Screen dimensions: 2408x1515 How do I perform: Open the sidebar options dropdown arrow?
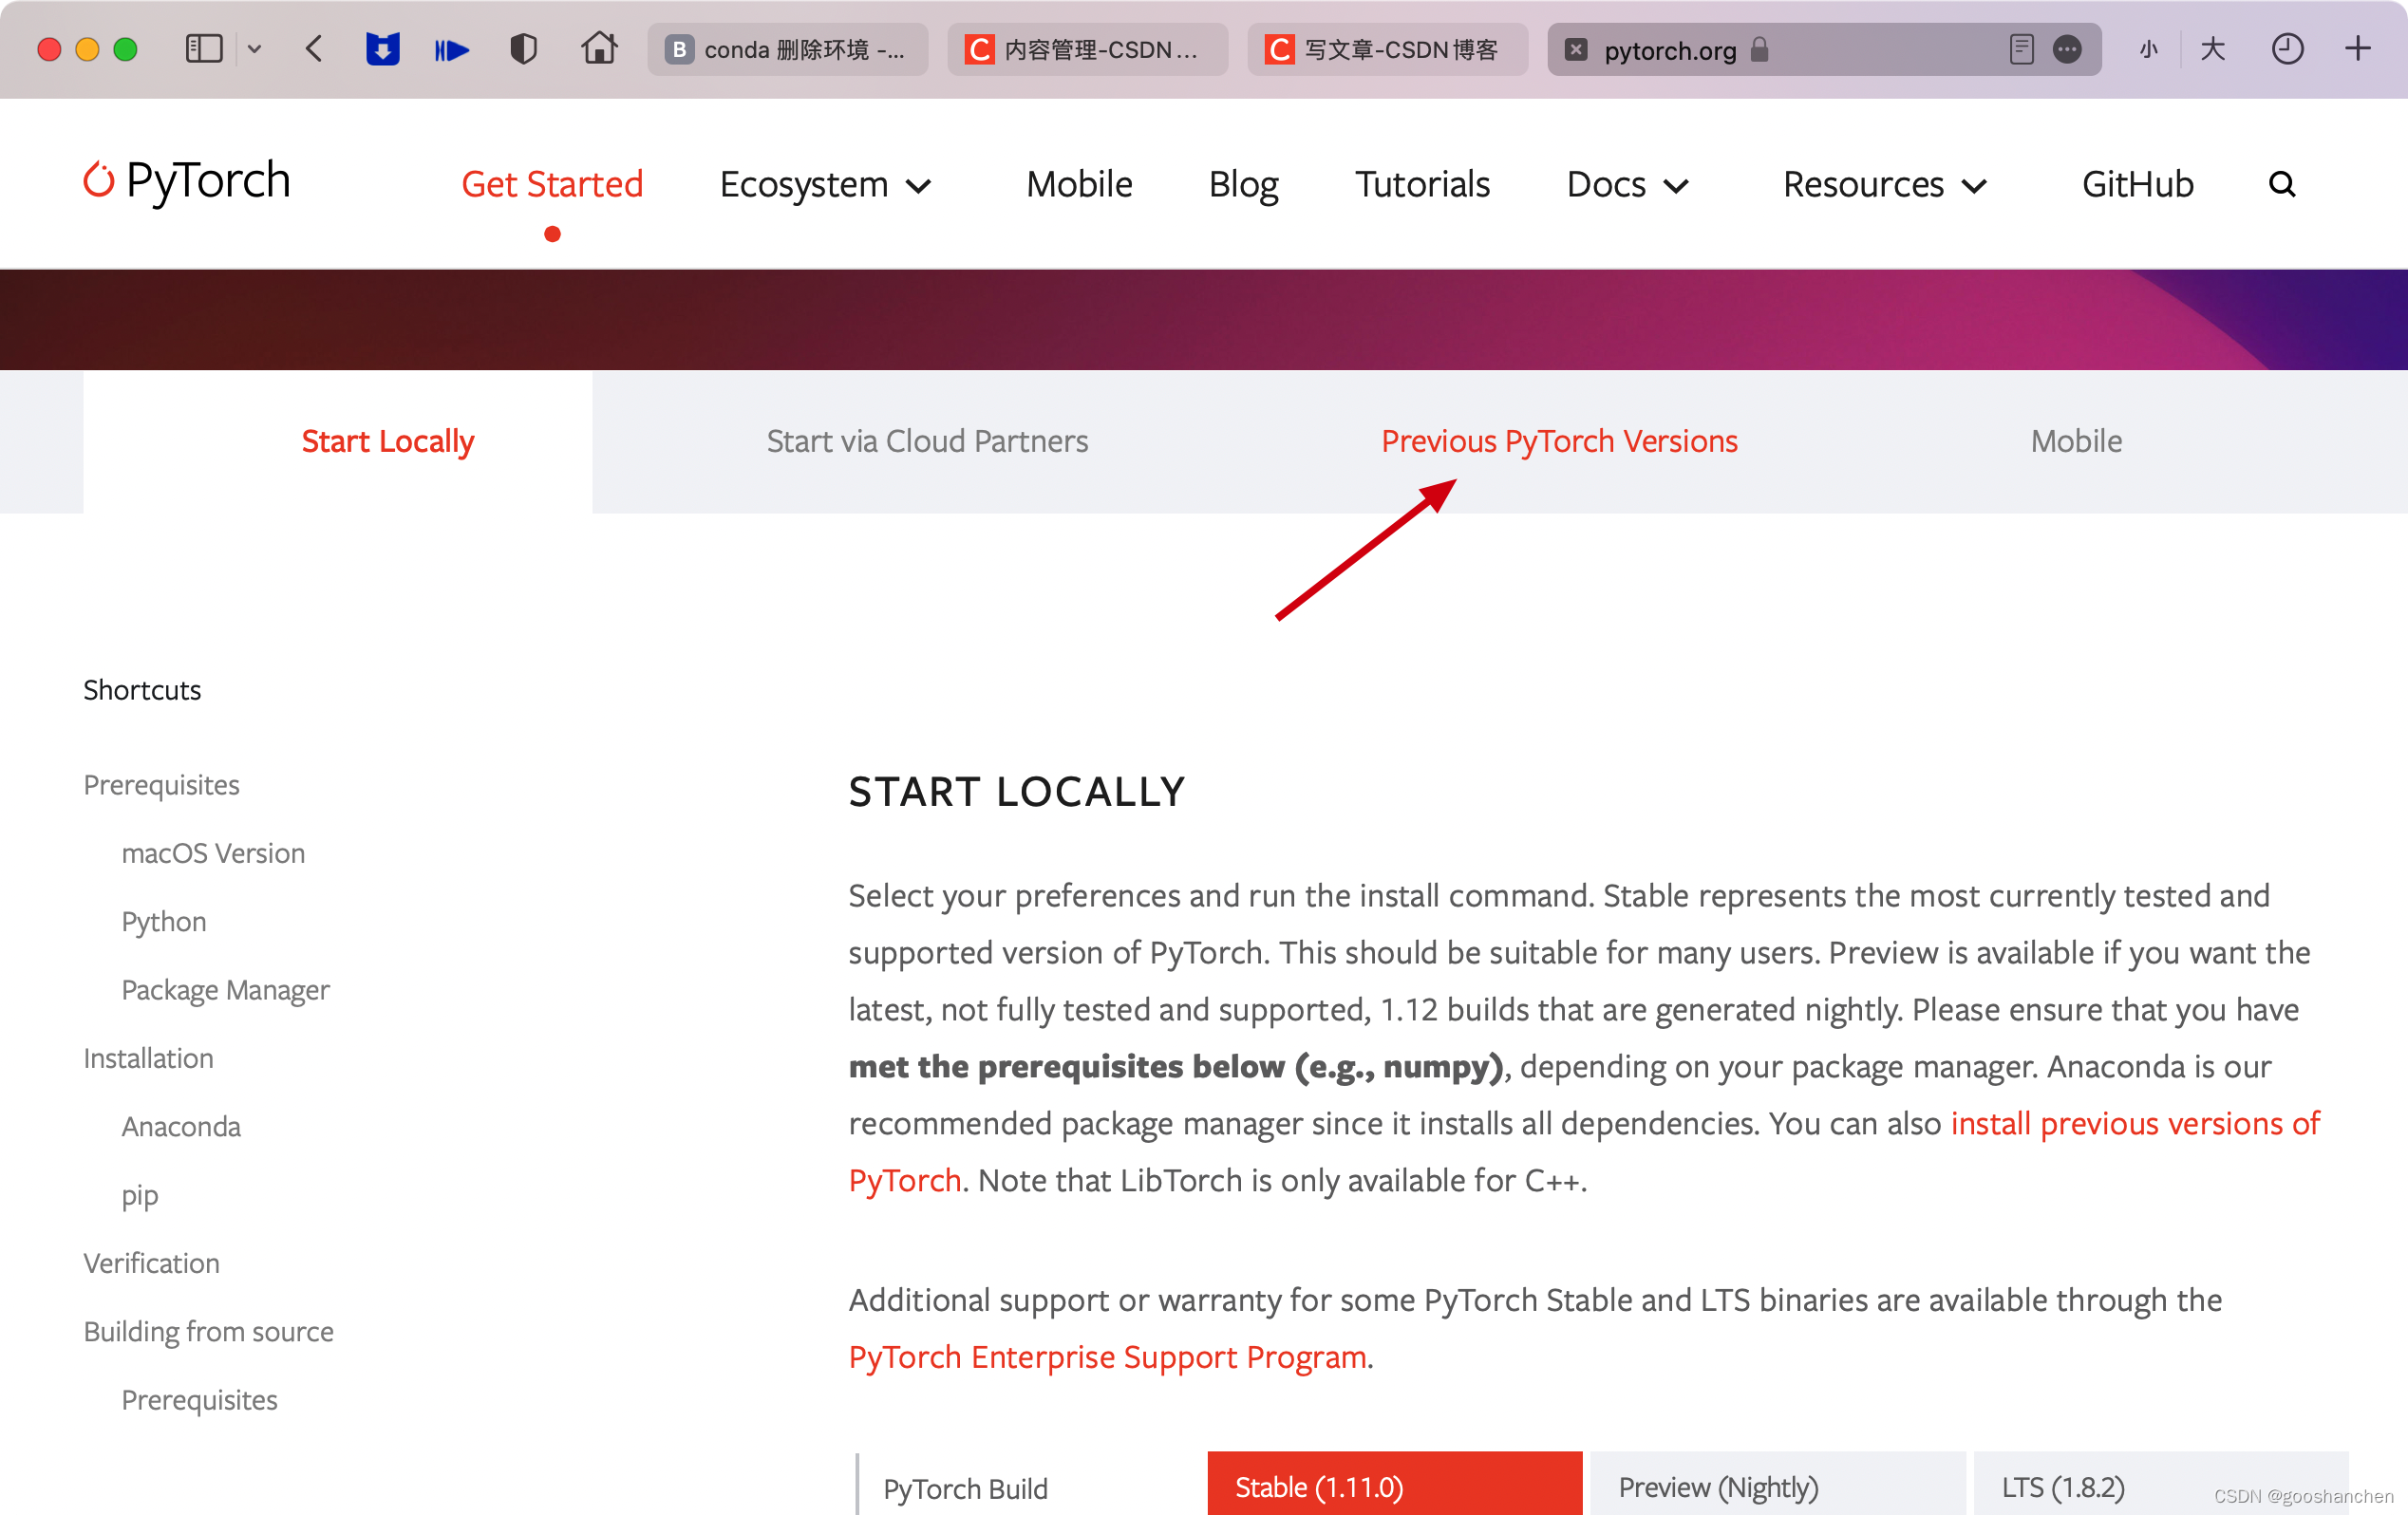point(254,49)
